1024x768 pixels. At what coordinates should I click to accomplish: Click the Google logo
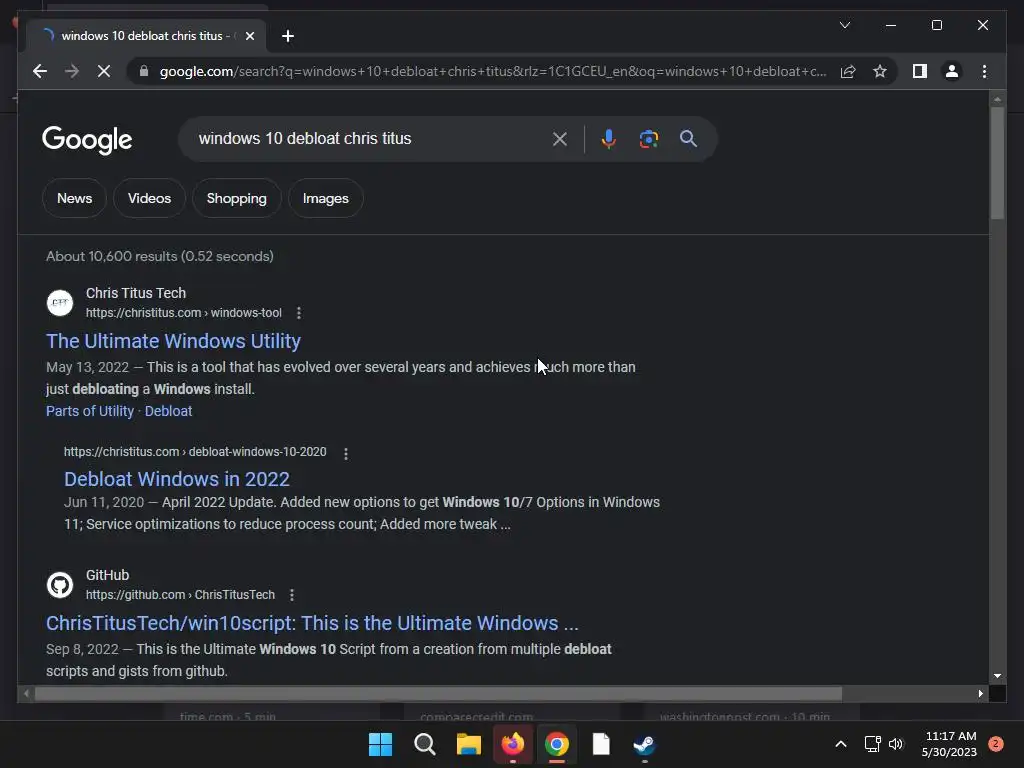point(87,140)
